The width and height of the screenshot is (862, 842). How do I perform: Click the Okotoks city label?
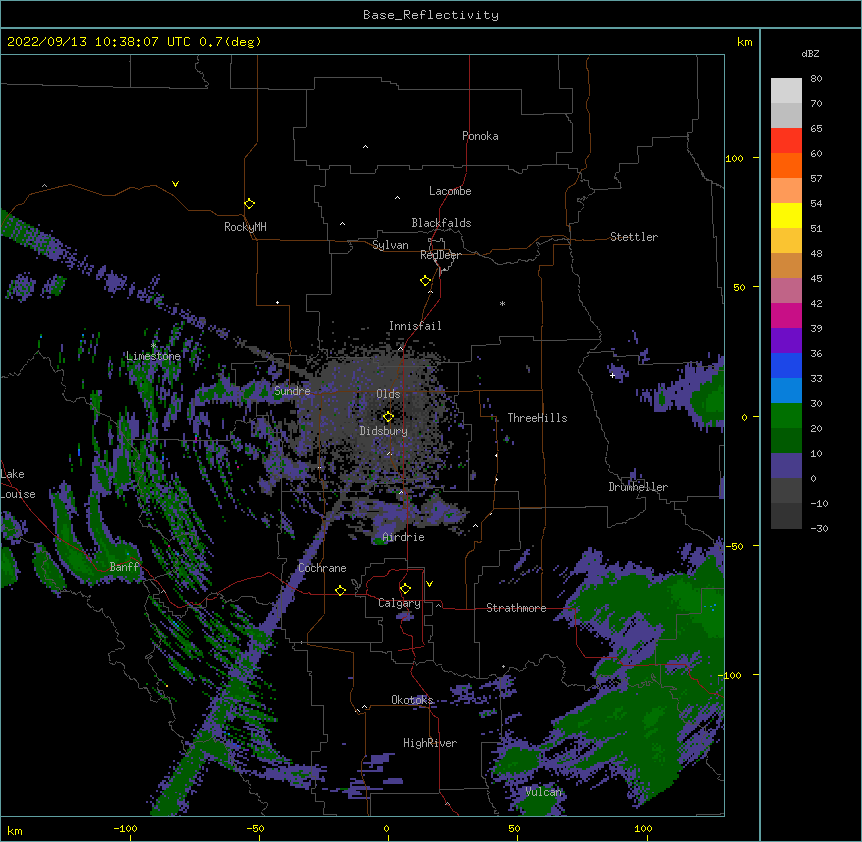point(412,700)
